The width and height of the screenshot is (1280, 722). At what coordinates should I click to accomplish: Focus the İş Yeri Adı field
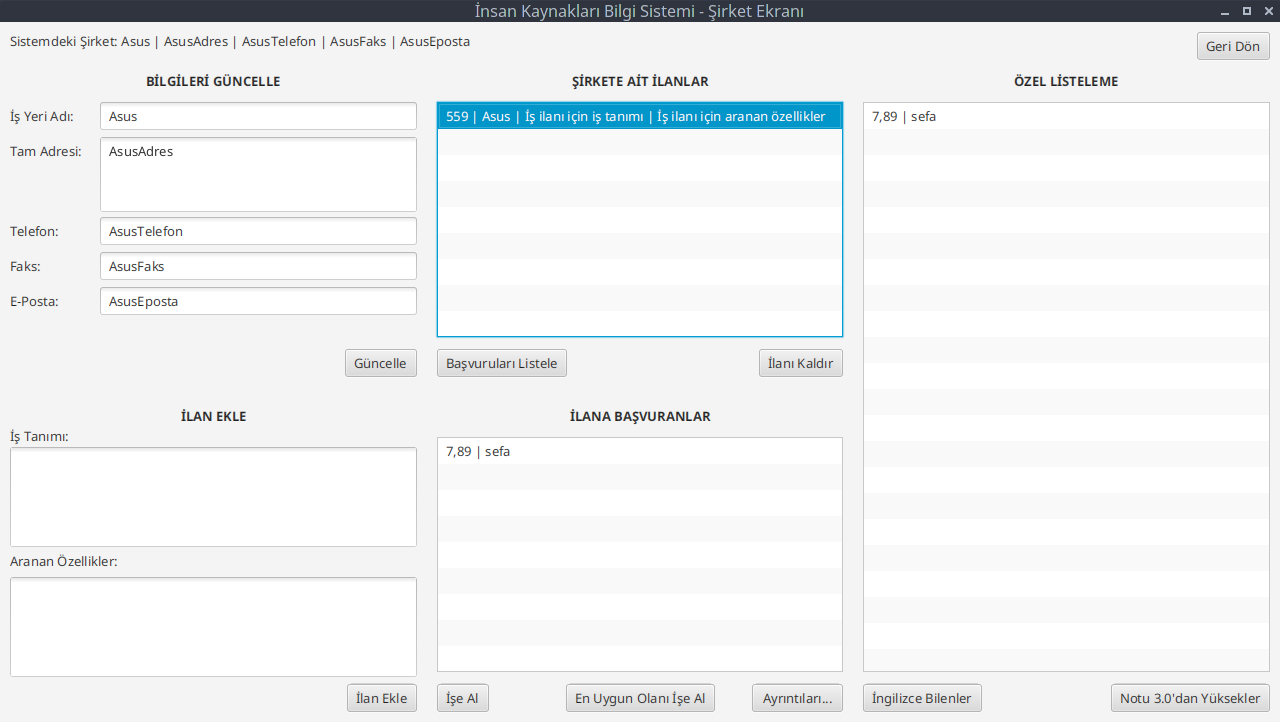click(x=258, y=116)
